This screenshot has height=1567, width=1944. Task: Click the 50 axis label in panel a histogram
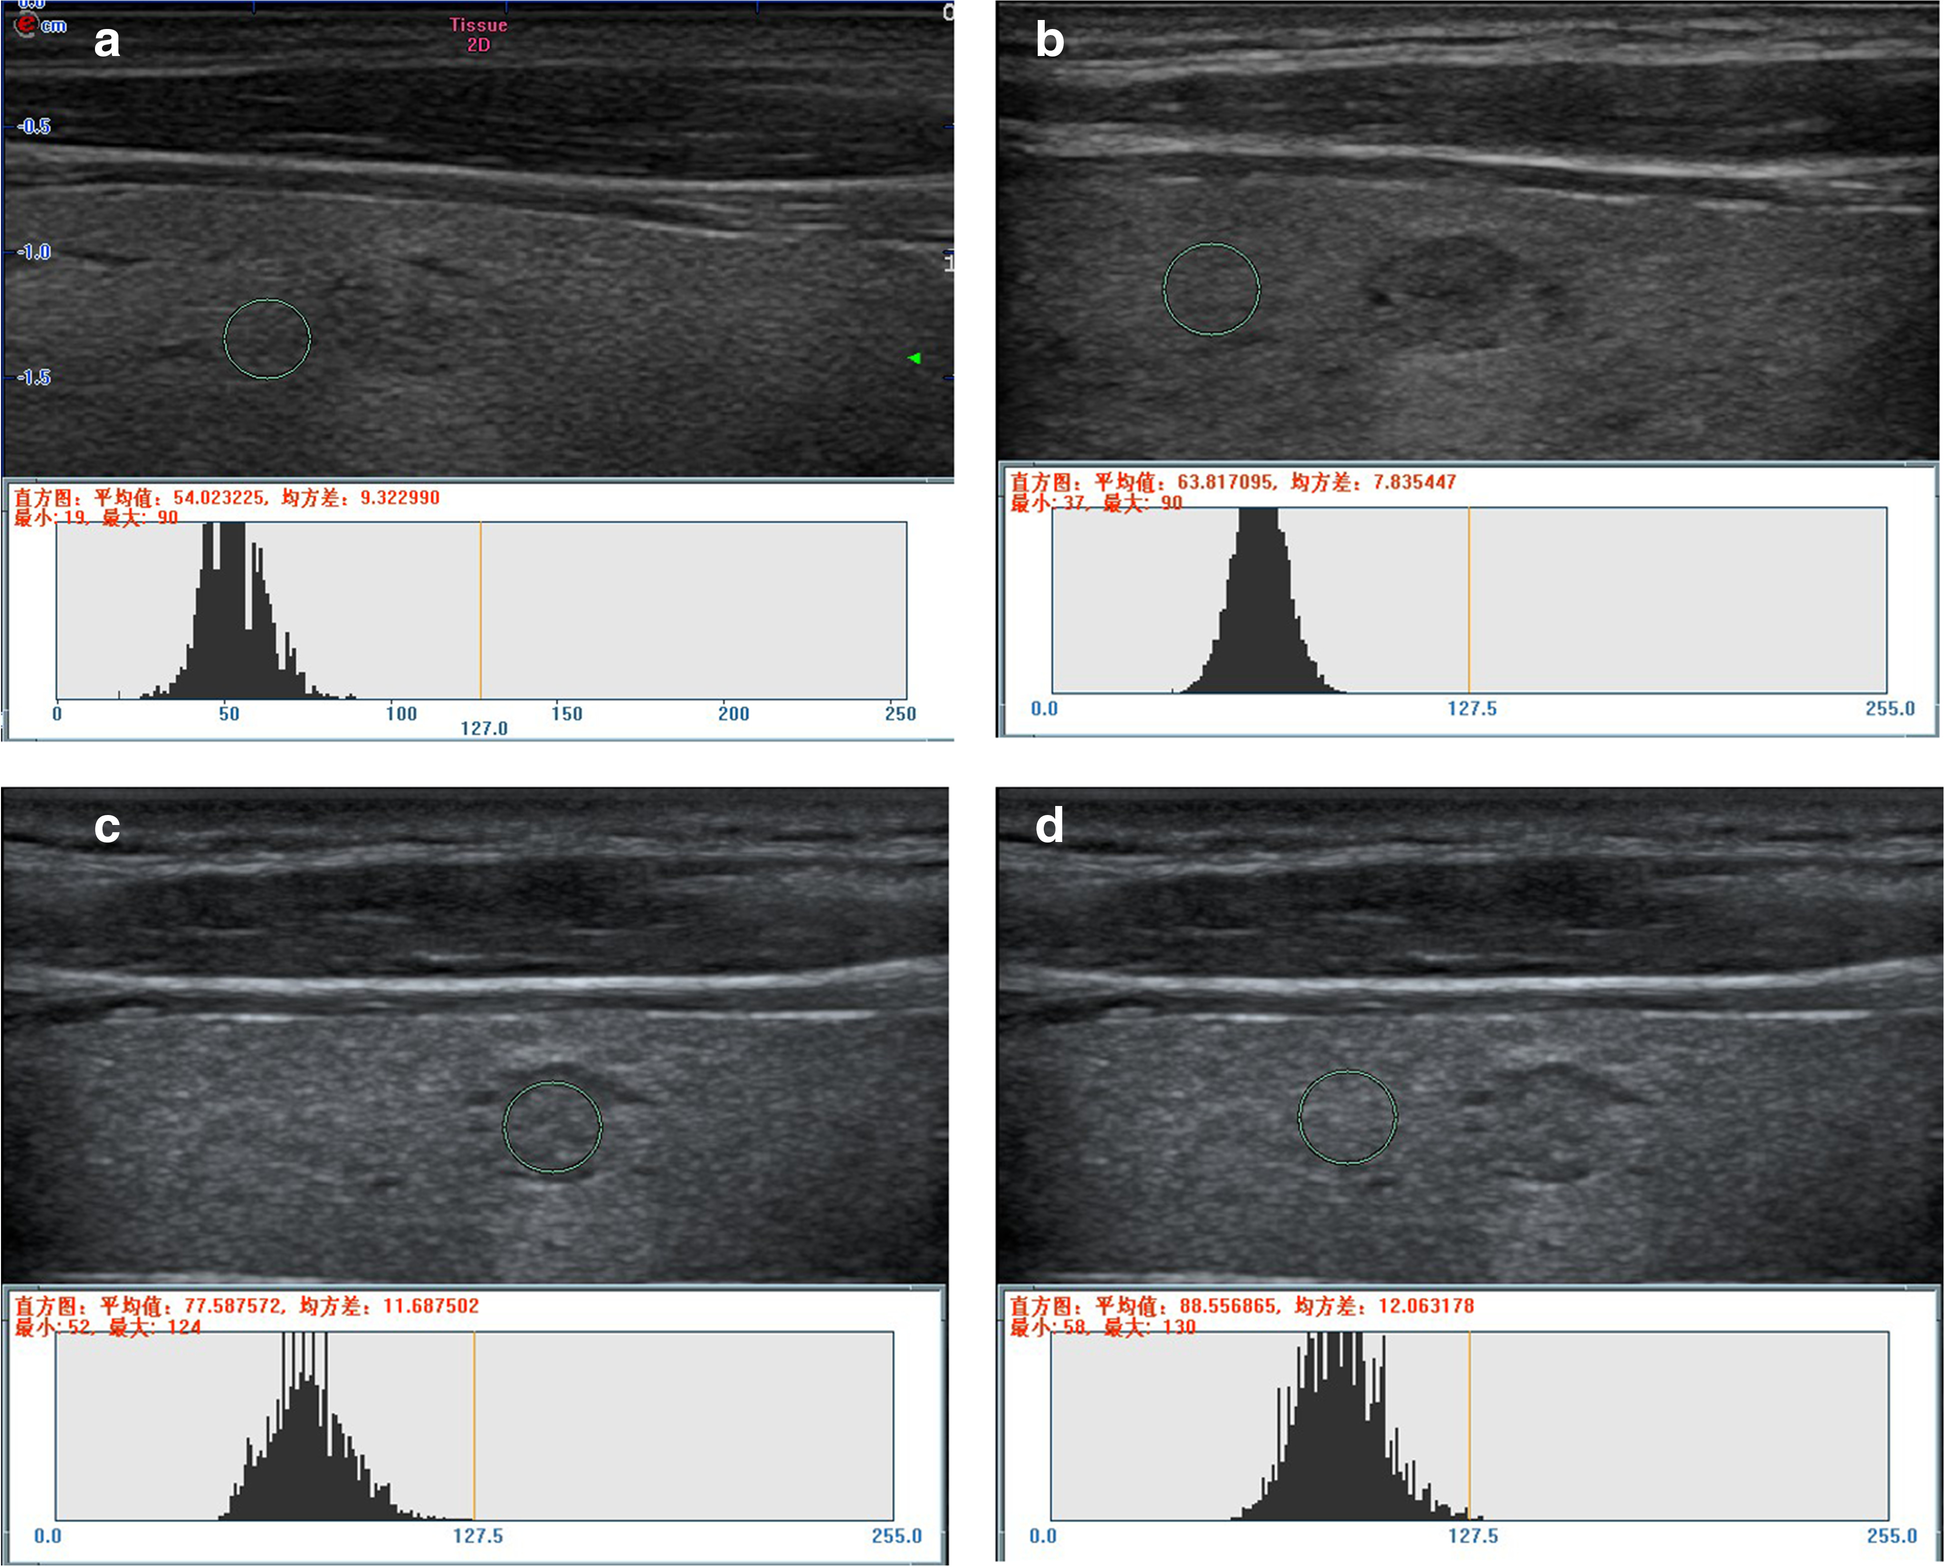pyautogui.click(x=229, y=714)
